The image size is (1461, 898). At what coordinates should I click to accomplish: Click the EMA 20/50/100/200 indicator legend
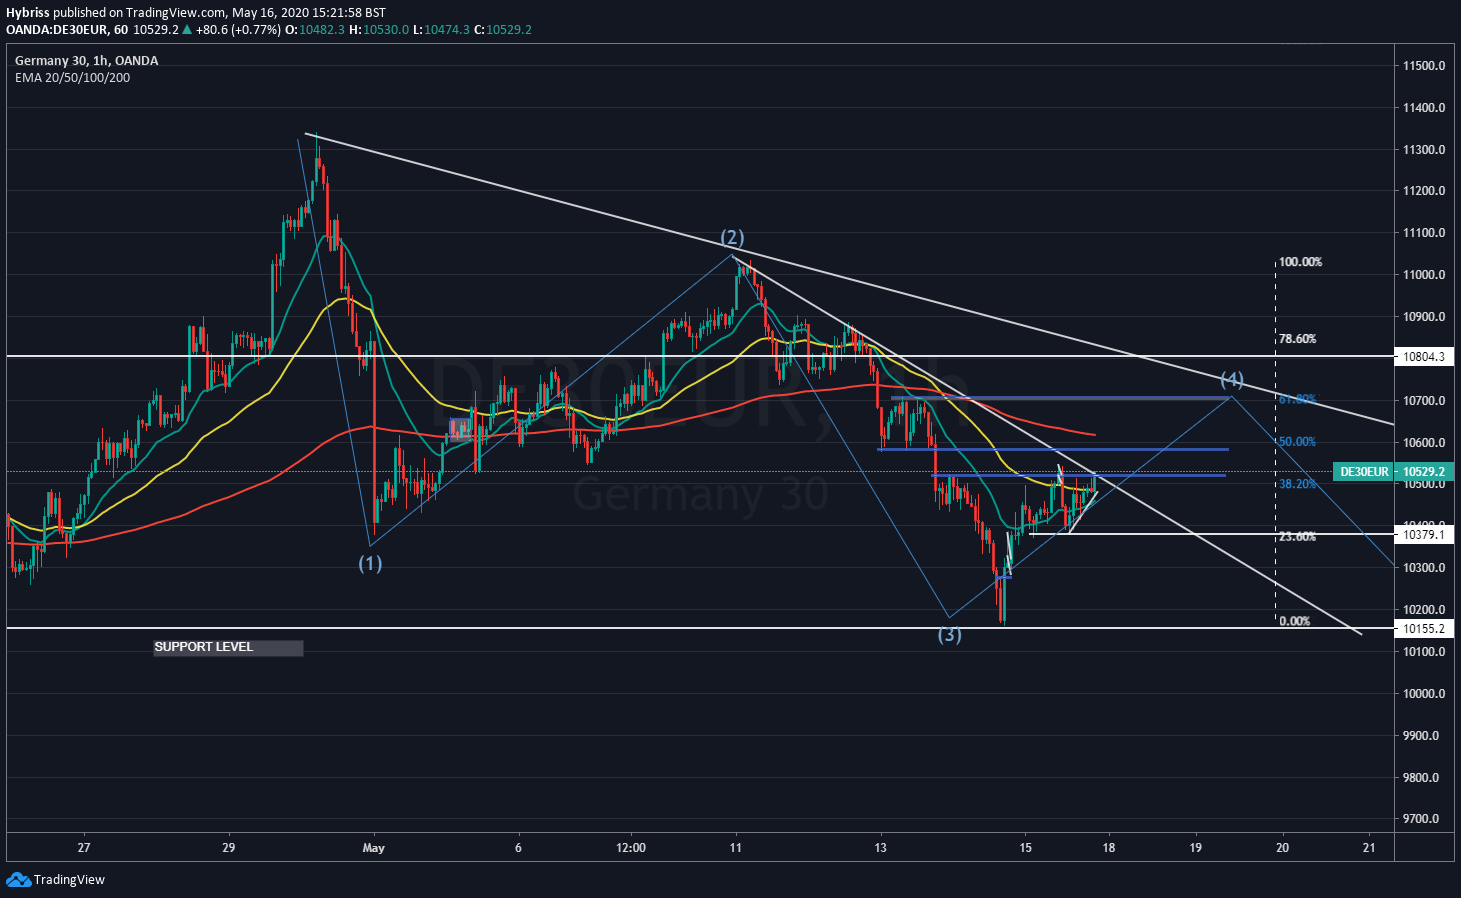72,78
